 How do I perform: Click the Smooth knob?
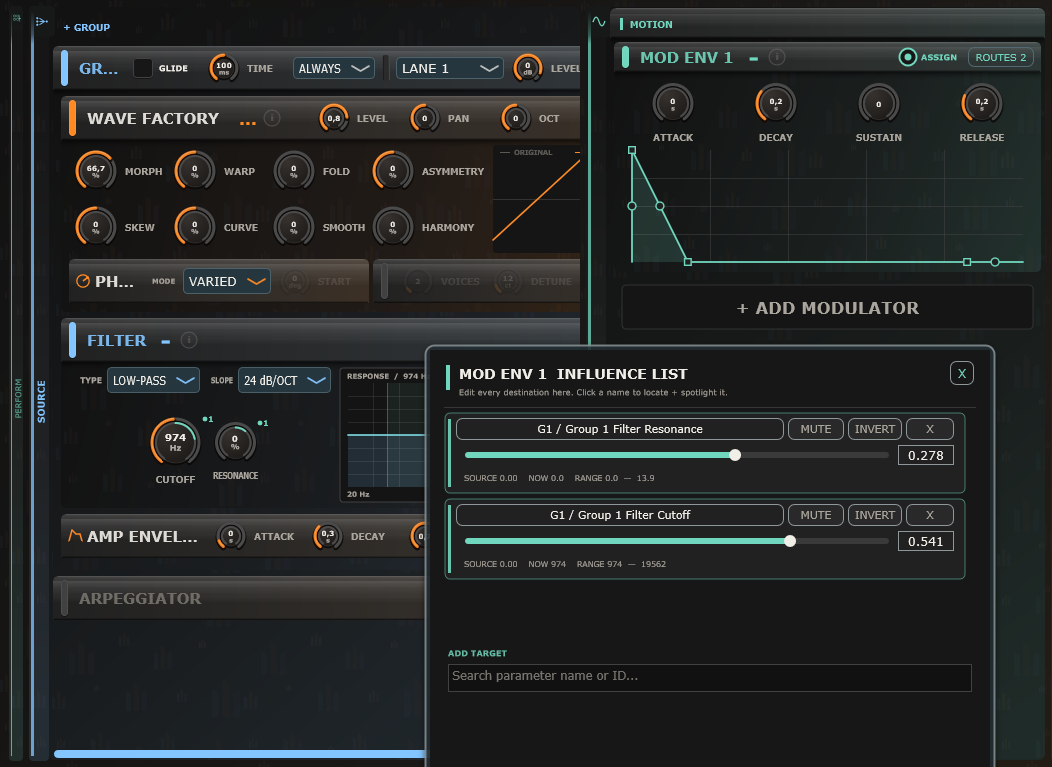pos(293,227)
